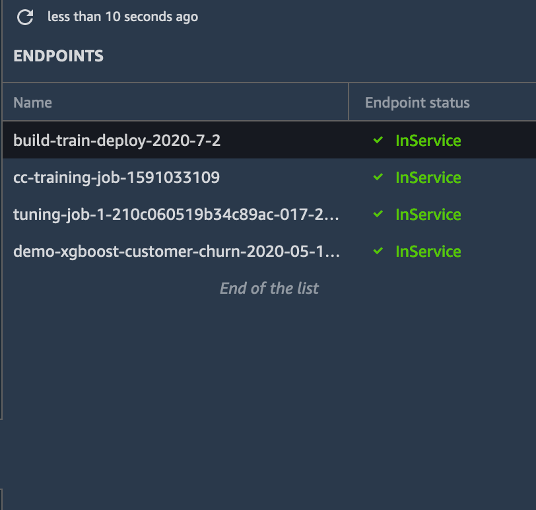Click InService status of demo-xgboost-customer-churn endpoint
This screenshot has width=536, height=510.
tap(428, 251)
